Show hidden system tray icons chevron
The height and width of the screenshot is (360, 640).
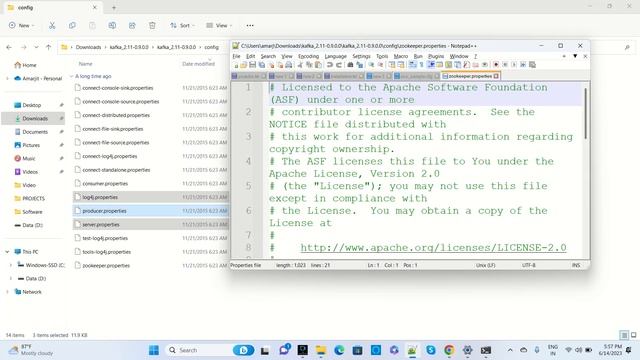tap(510, 350)
